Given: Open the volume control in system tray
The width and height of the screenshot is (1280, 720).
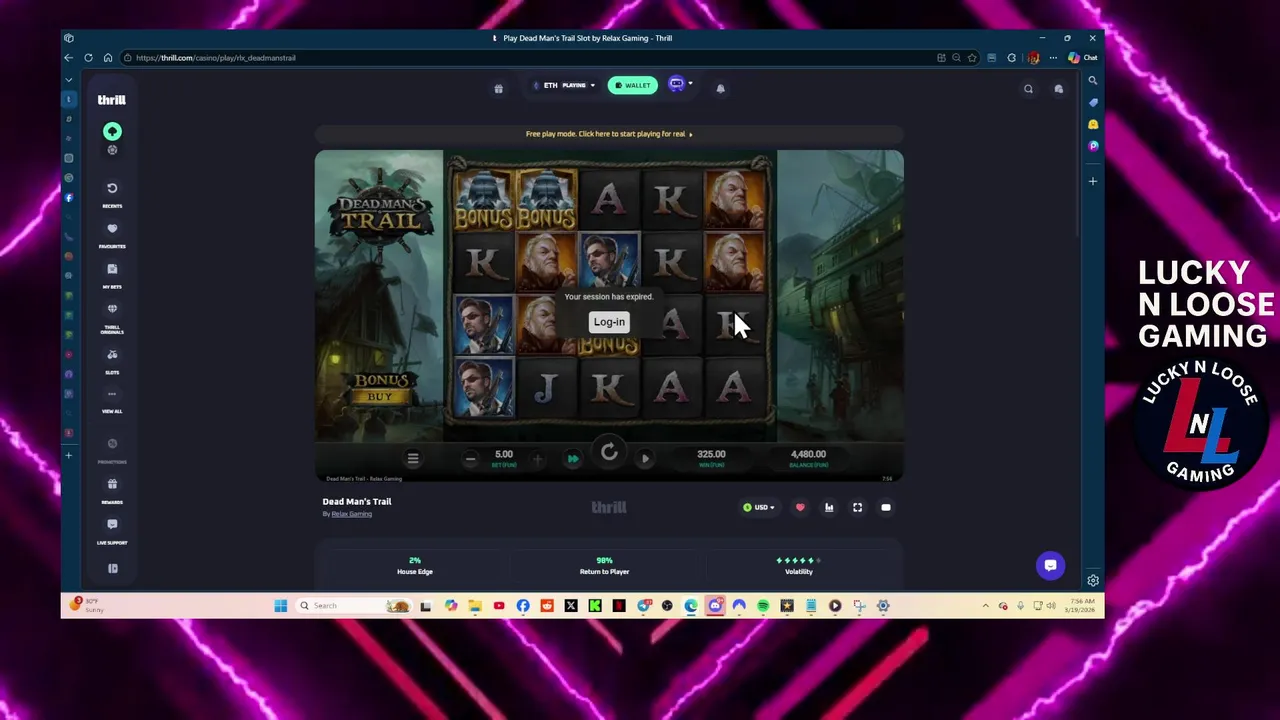Looking at the screenshot, I should point(1051,606).
